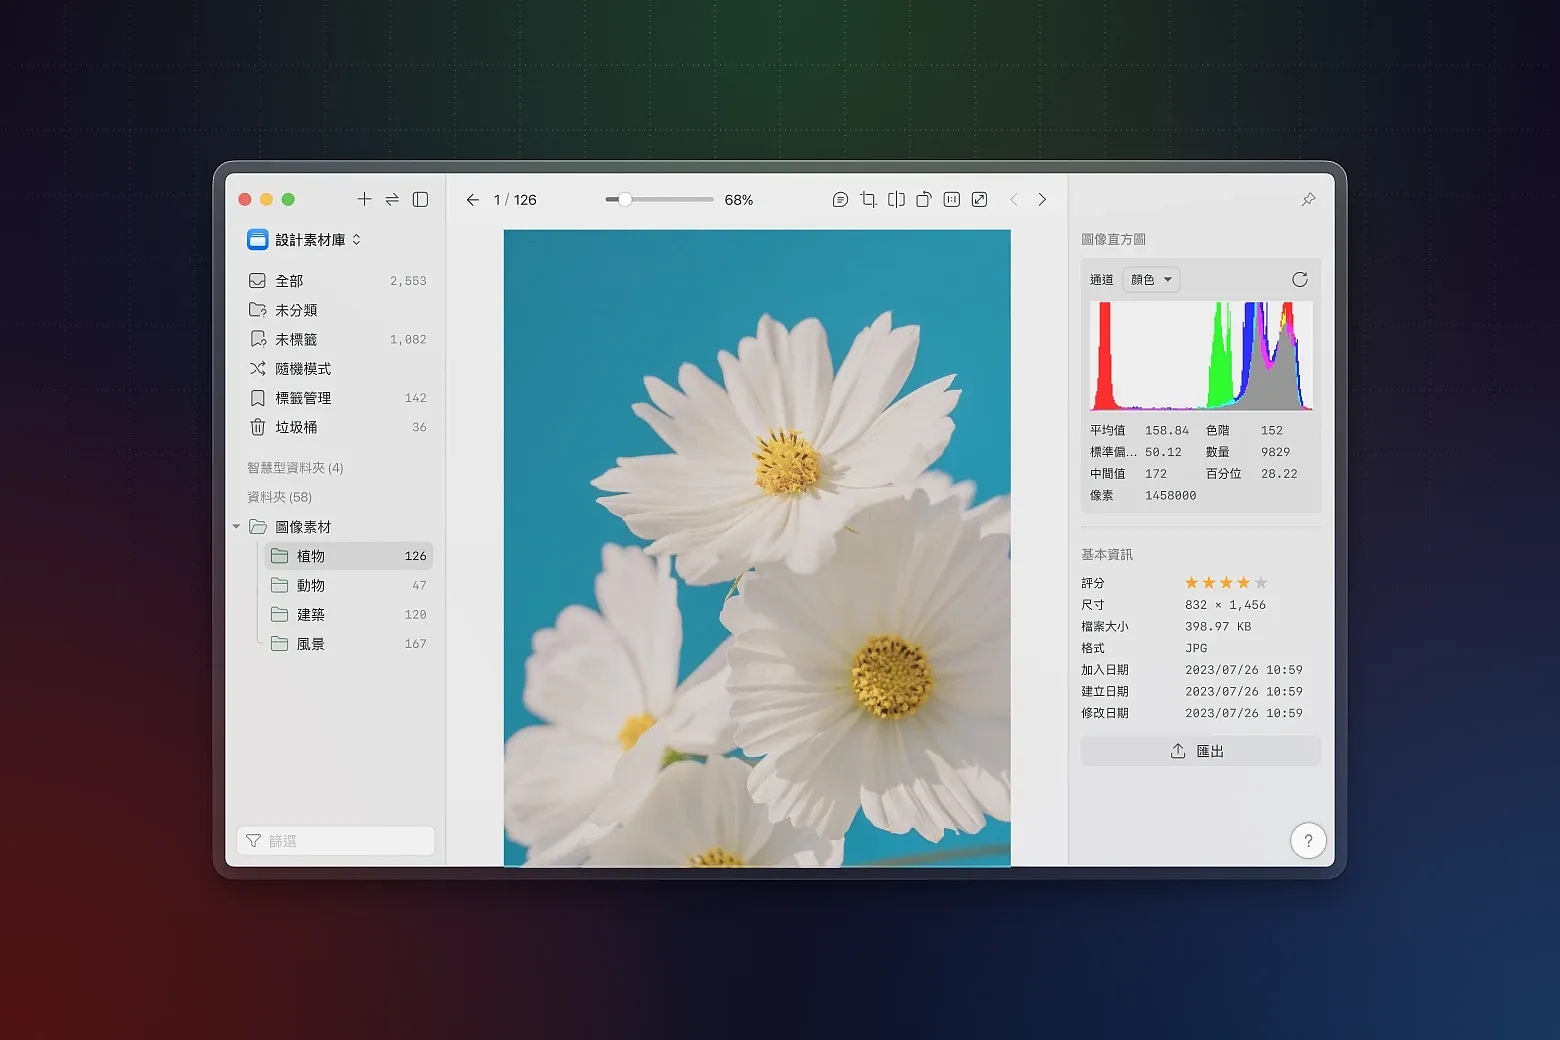Adjust the zoom slider handle
The width and height of the screenshot is (1560, 1040).
[624, 200]
